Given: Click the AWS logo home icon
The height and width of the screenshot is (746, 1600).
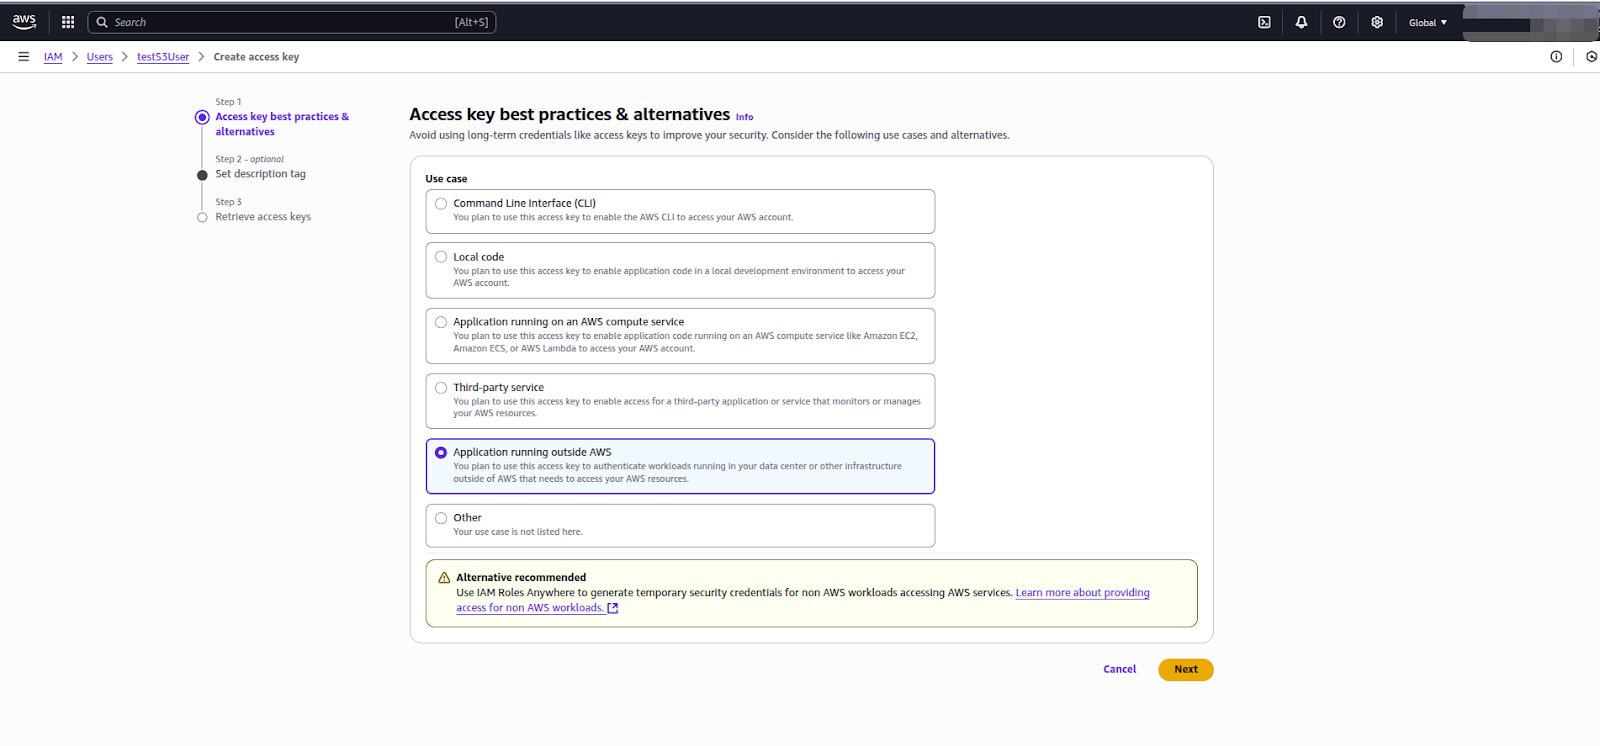Looking at the screenshot, I should (x=24, y=21).
